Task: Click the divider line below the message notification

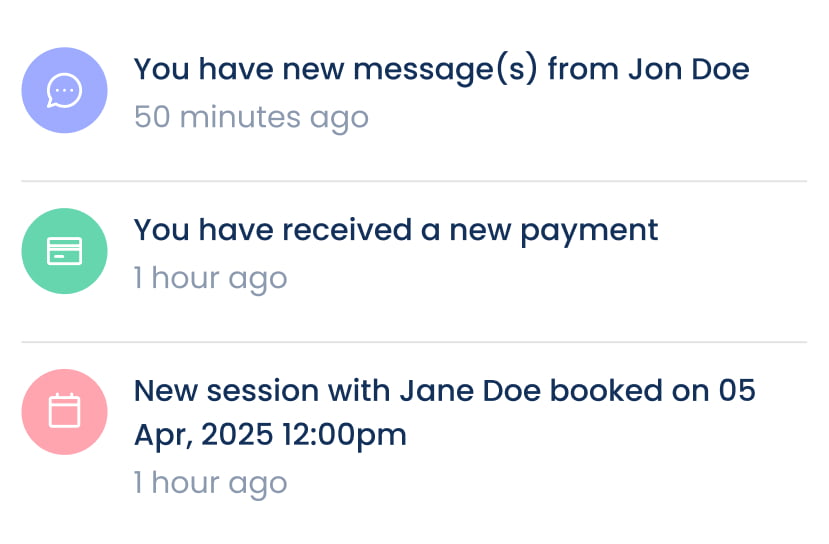Action: coord(414,181)
